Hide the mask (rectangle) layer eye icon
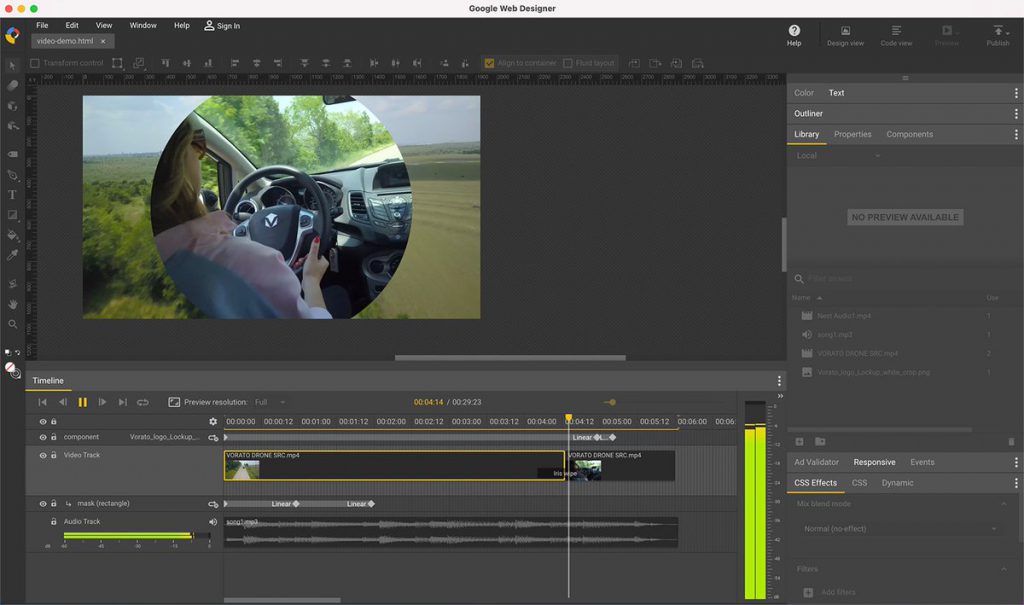1024x605 pixels. coord(43,504)
